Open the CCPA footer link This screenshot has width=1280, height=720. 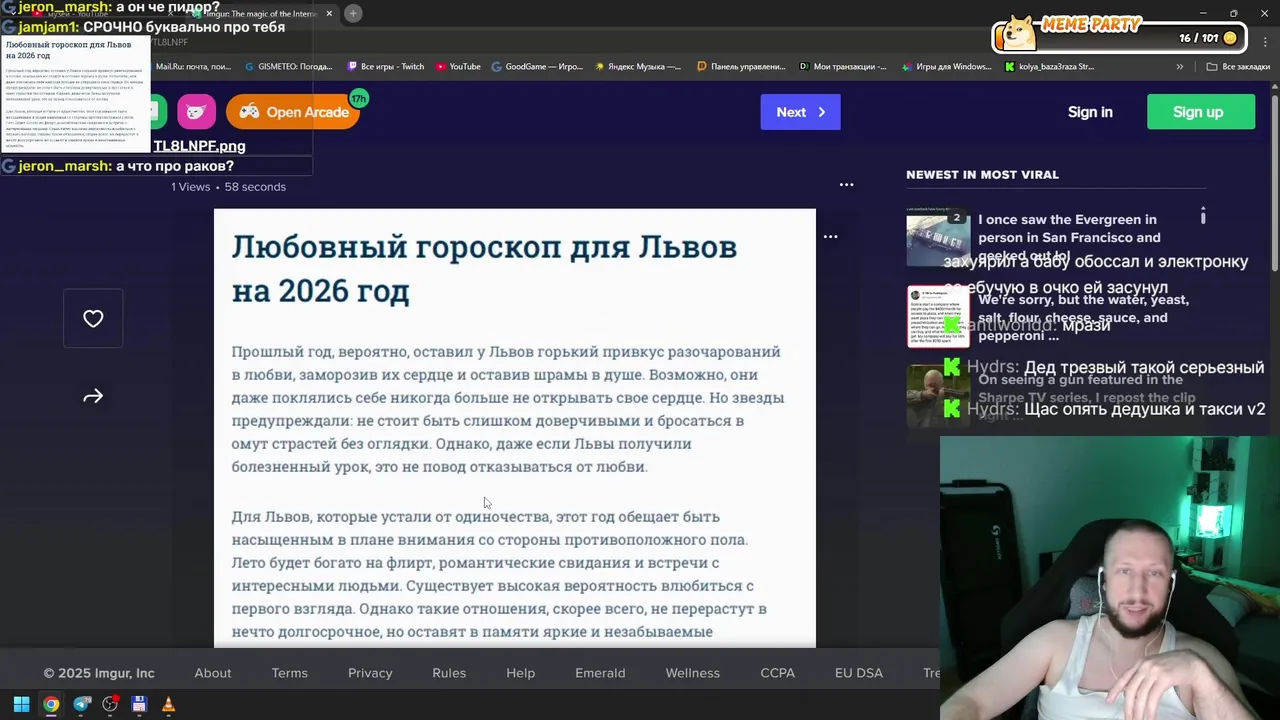click(x=778, y=673)
